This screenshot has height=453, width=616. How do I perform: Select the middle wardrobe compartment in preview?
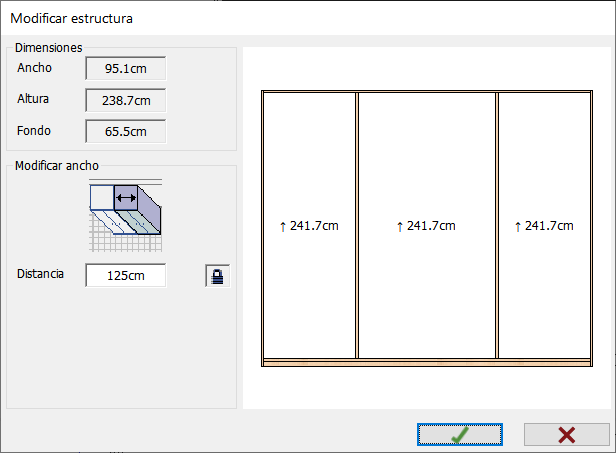pos(427,226)
